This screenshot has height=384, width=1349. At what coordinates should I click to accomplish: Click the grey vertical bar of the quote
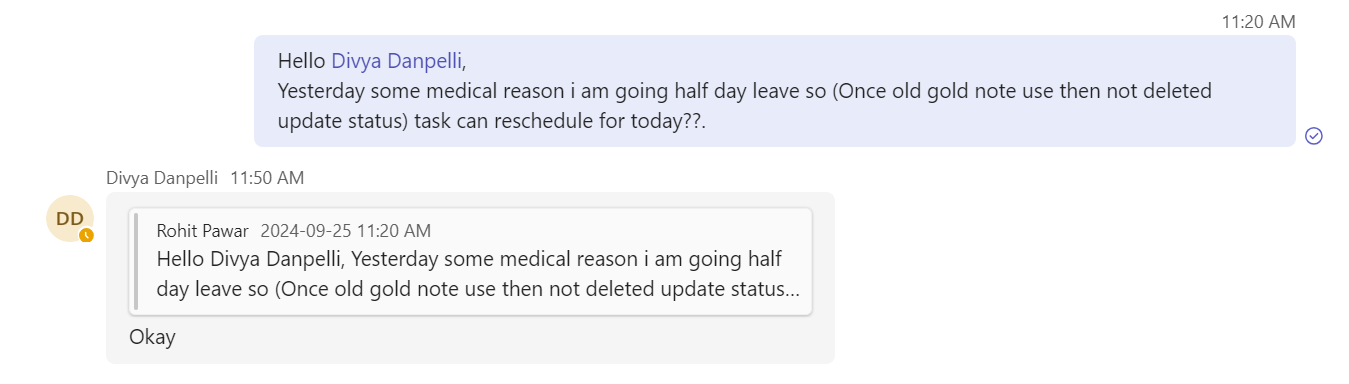click(x=136, y=262)
